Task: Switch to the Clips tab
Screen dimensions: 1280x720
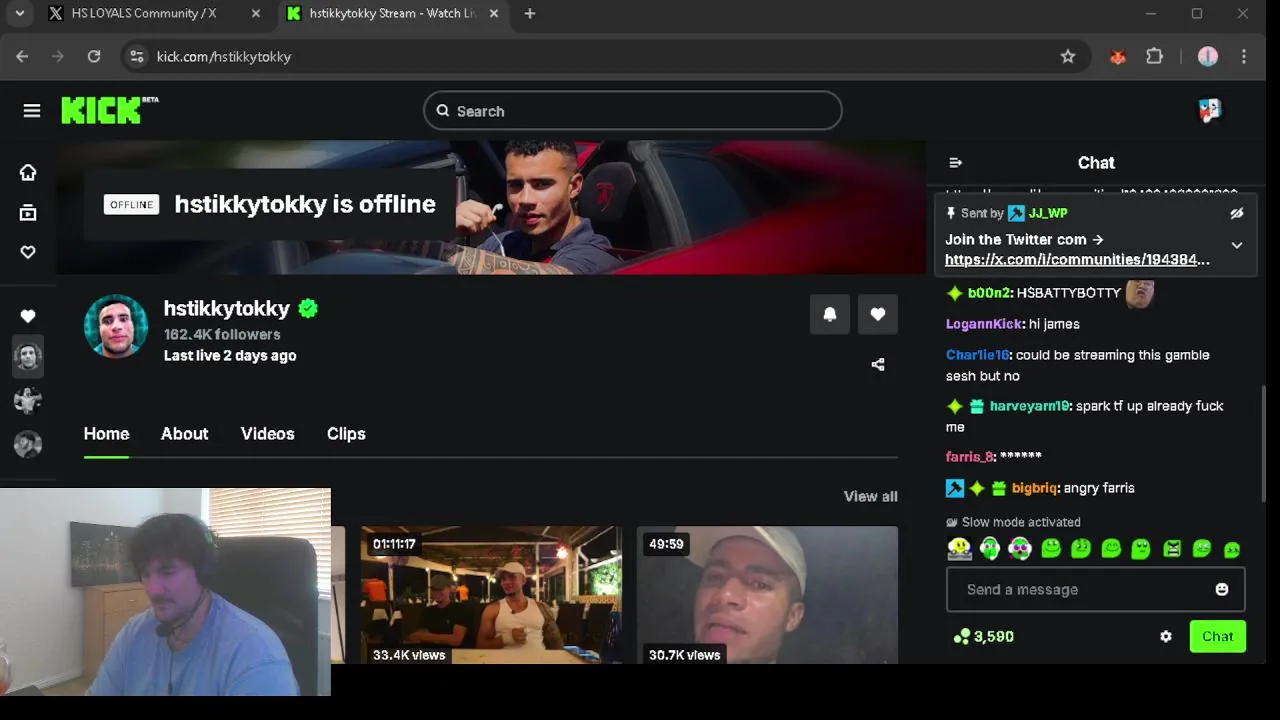Action: pos(346,434)
